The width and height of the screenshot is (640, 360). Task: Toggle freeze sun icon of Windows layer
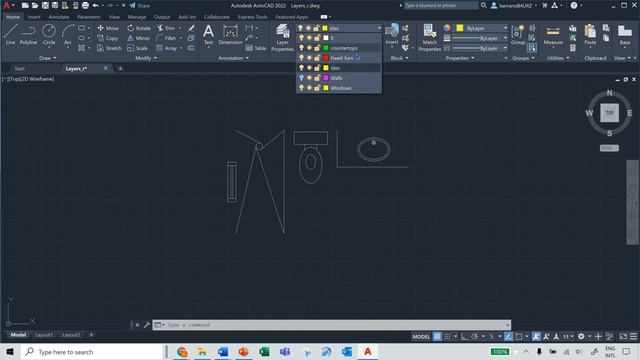tap(309, 88)
